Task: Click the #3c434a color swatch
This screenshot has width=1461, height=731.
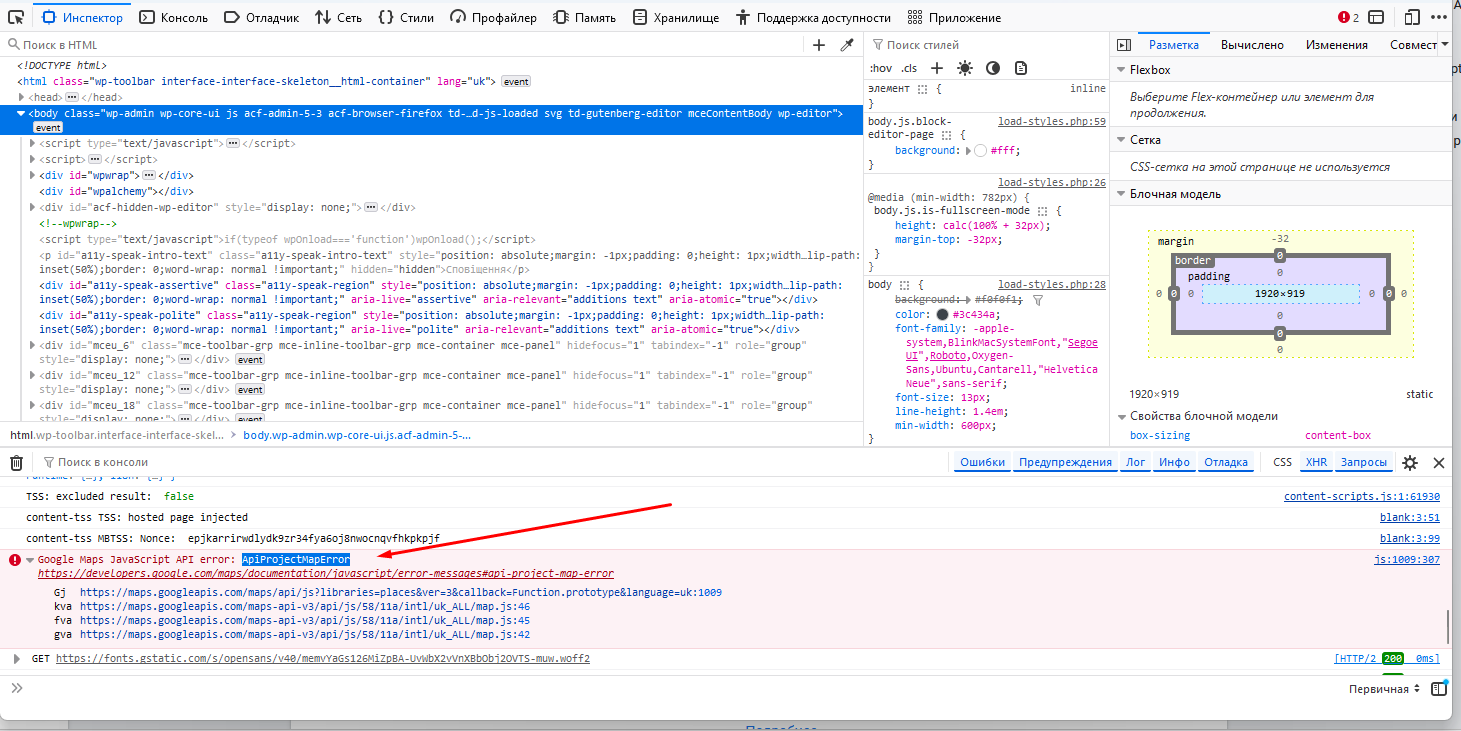Action: tap(942, 315)
